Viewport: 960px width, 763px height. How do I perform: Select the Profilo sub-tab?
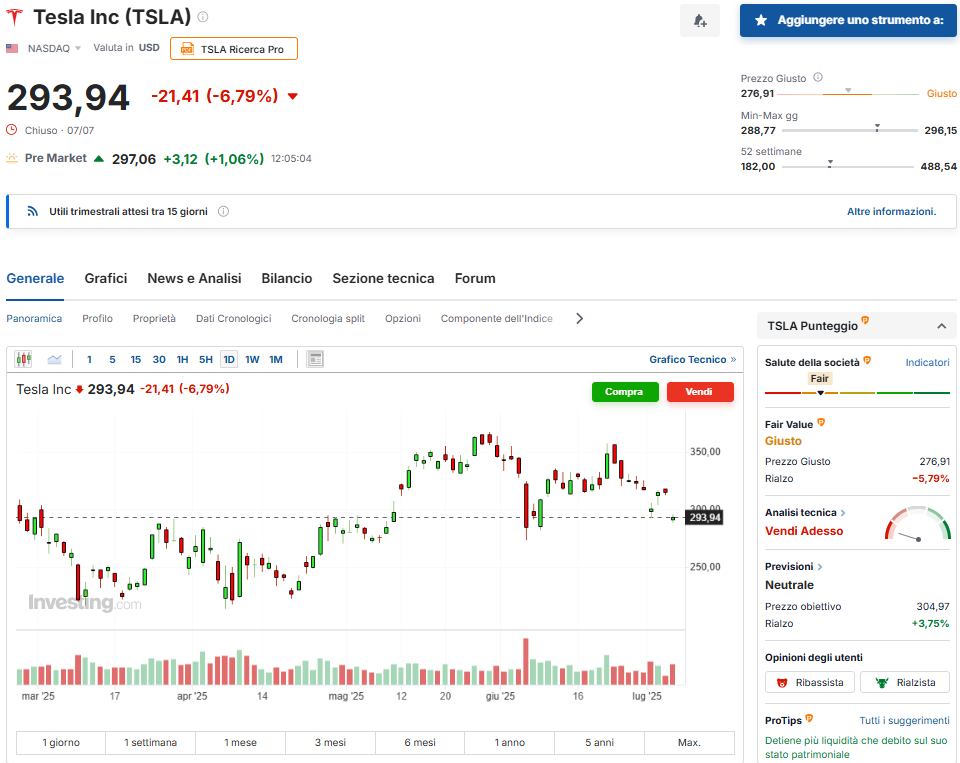tap(97, 318)
